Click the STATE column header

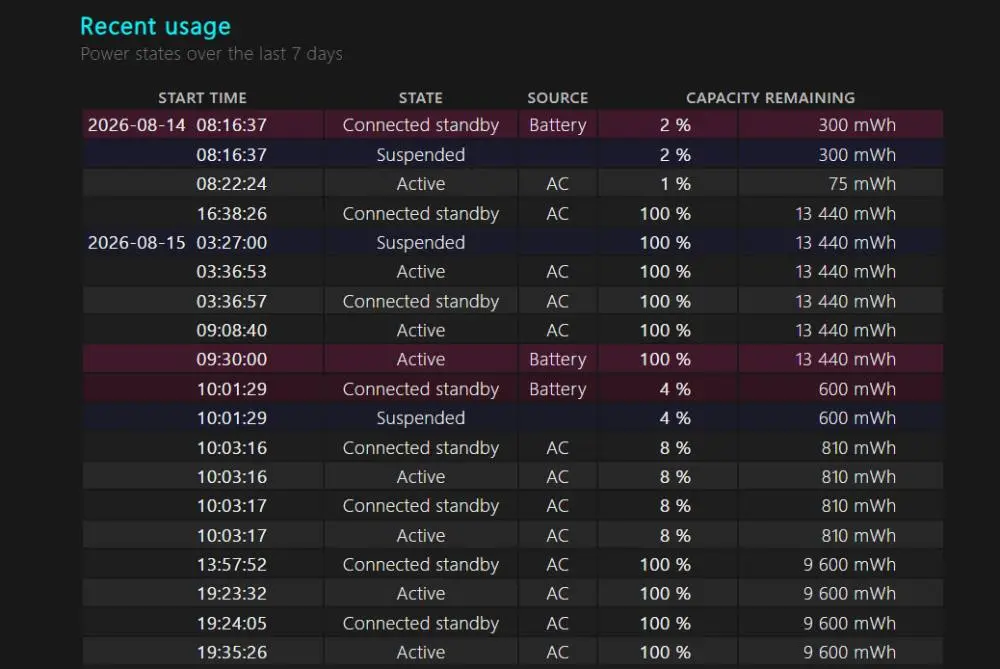click(x=420, y=98)
